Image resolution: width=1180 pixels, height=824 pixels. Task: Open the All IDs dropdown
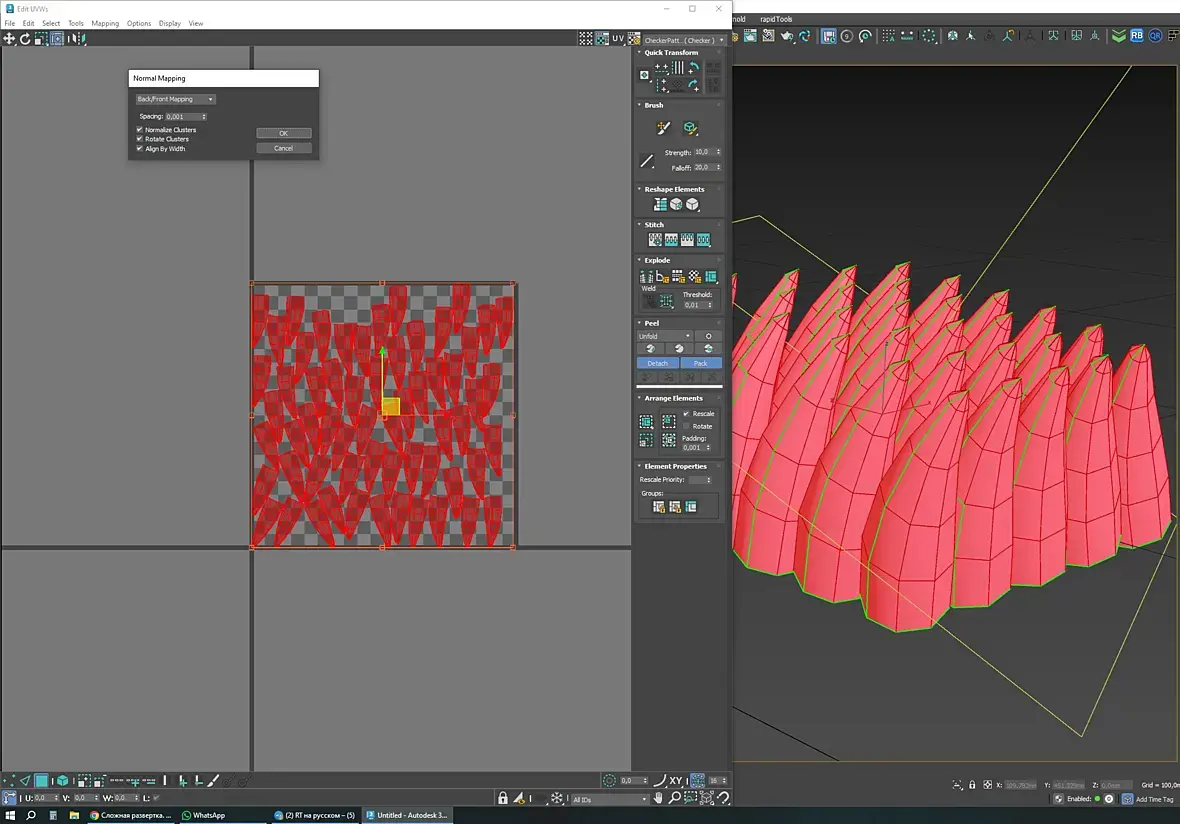pos(610,799)
